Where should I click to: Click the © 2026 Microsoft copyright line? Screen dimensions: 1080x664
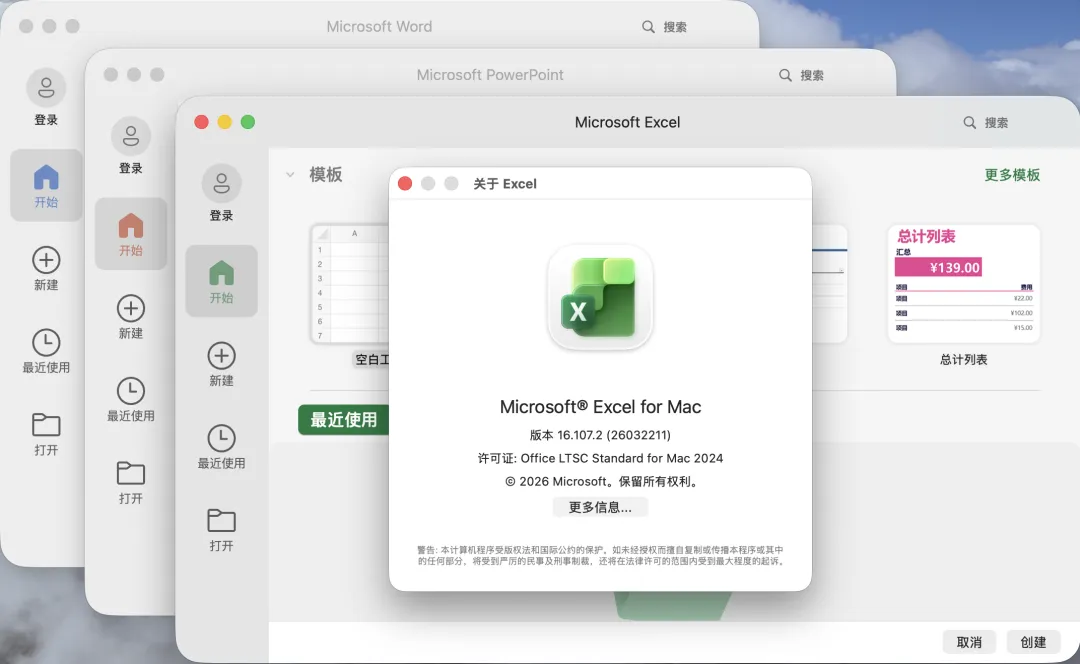coord(600,481)
